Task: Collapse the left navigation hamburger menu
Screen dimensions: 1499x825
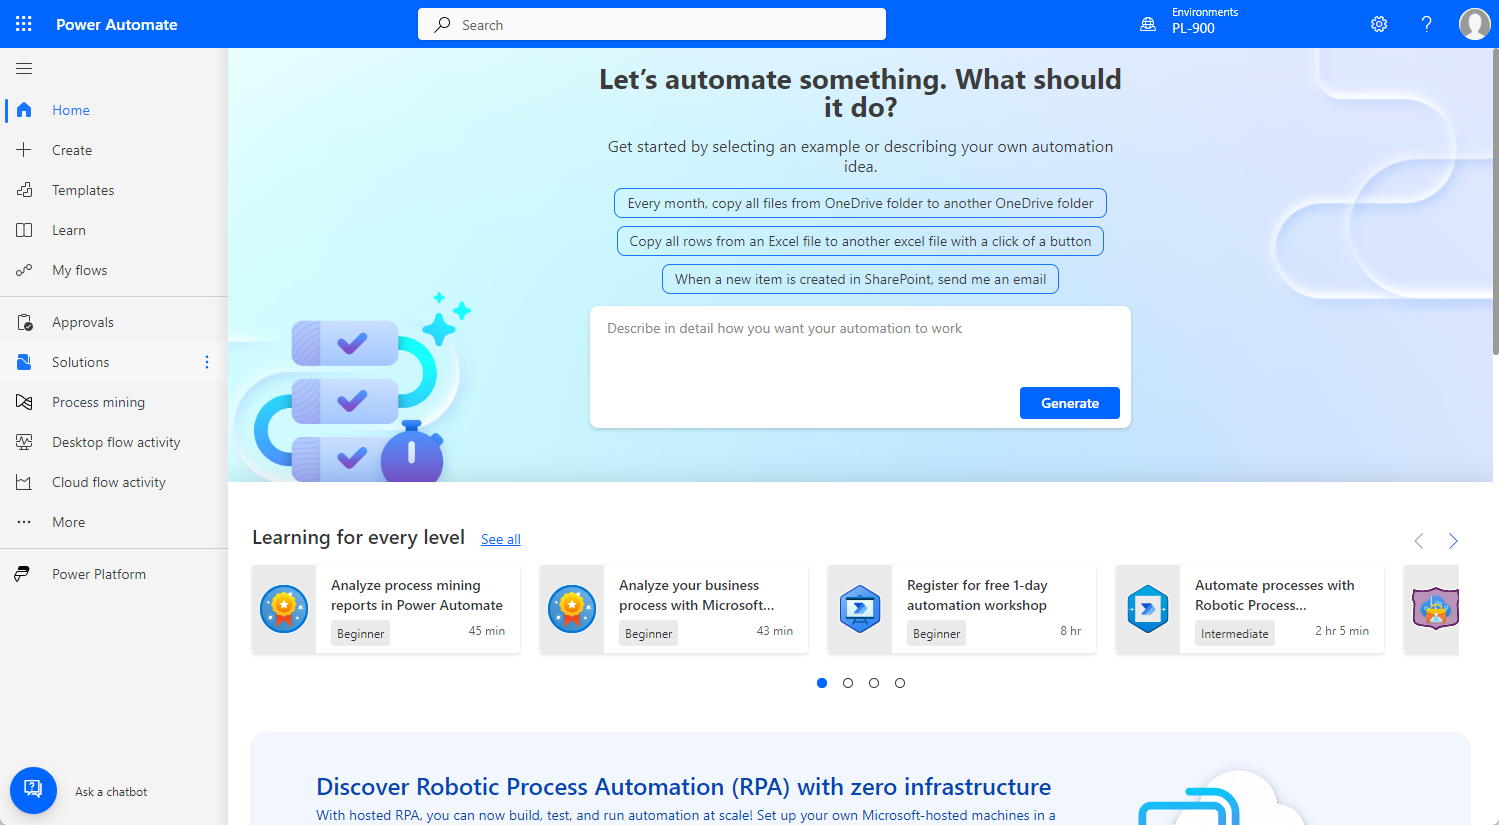Action: click(x=24, y=69)
